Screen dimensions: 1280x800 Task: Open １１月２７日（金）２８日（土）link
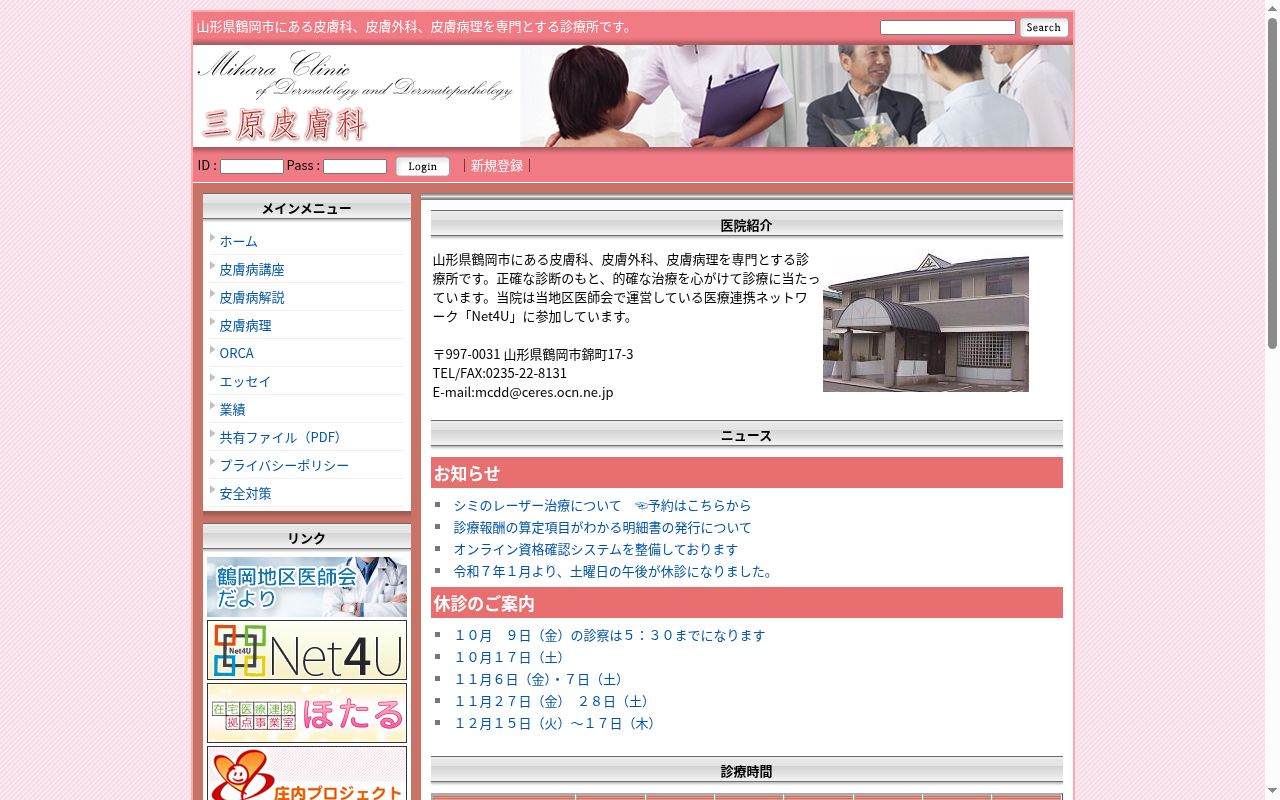tap(555, 702)
